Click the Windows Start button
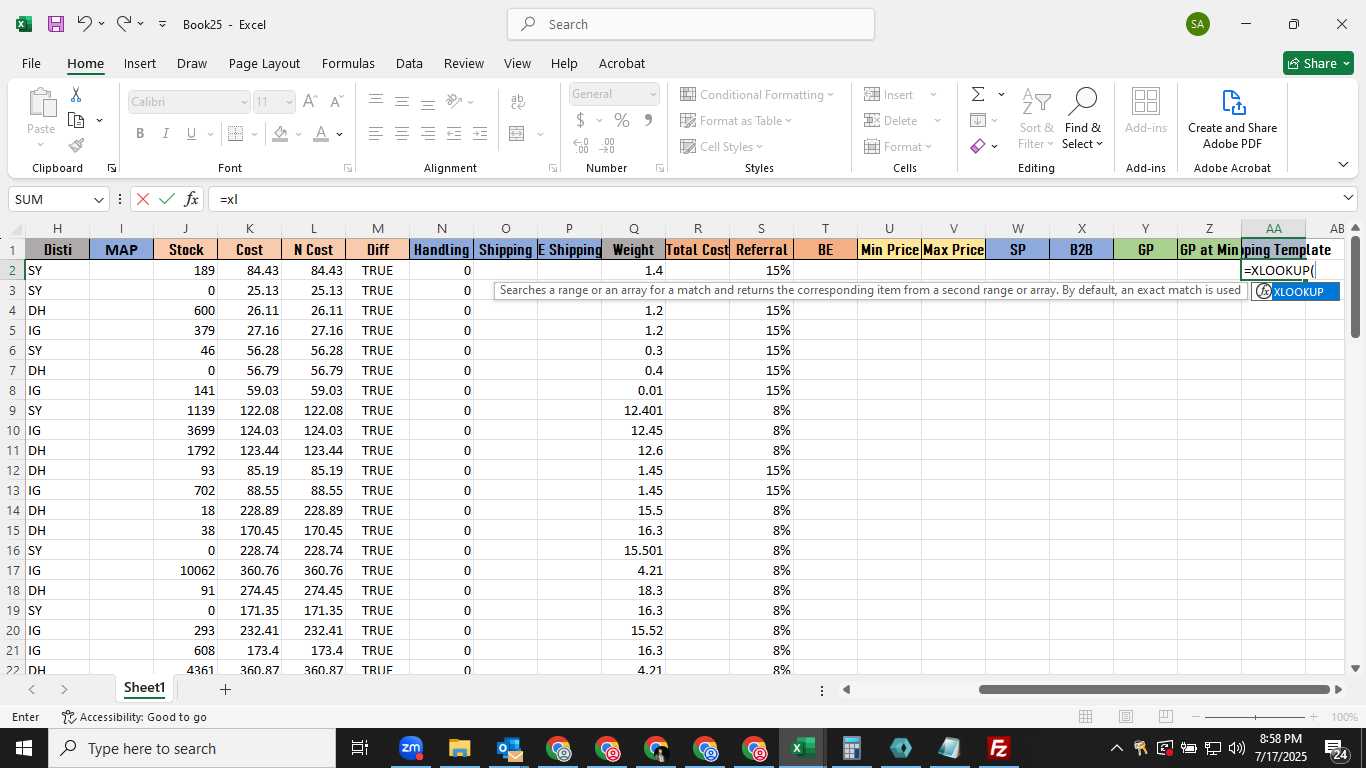The image size is (1366, 768). pyautogui.click(x=23, y=748)
